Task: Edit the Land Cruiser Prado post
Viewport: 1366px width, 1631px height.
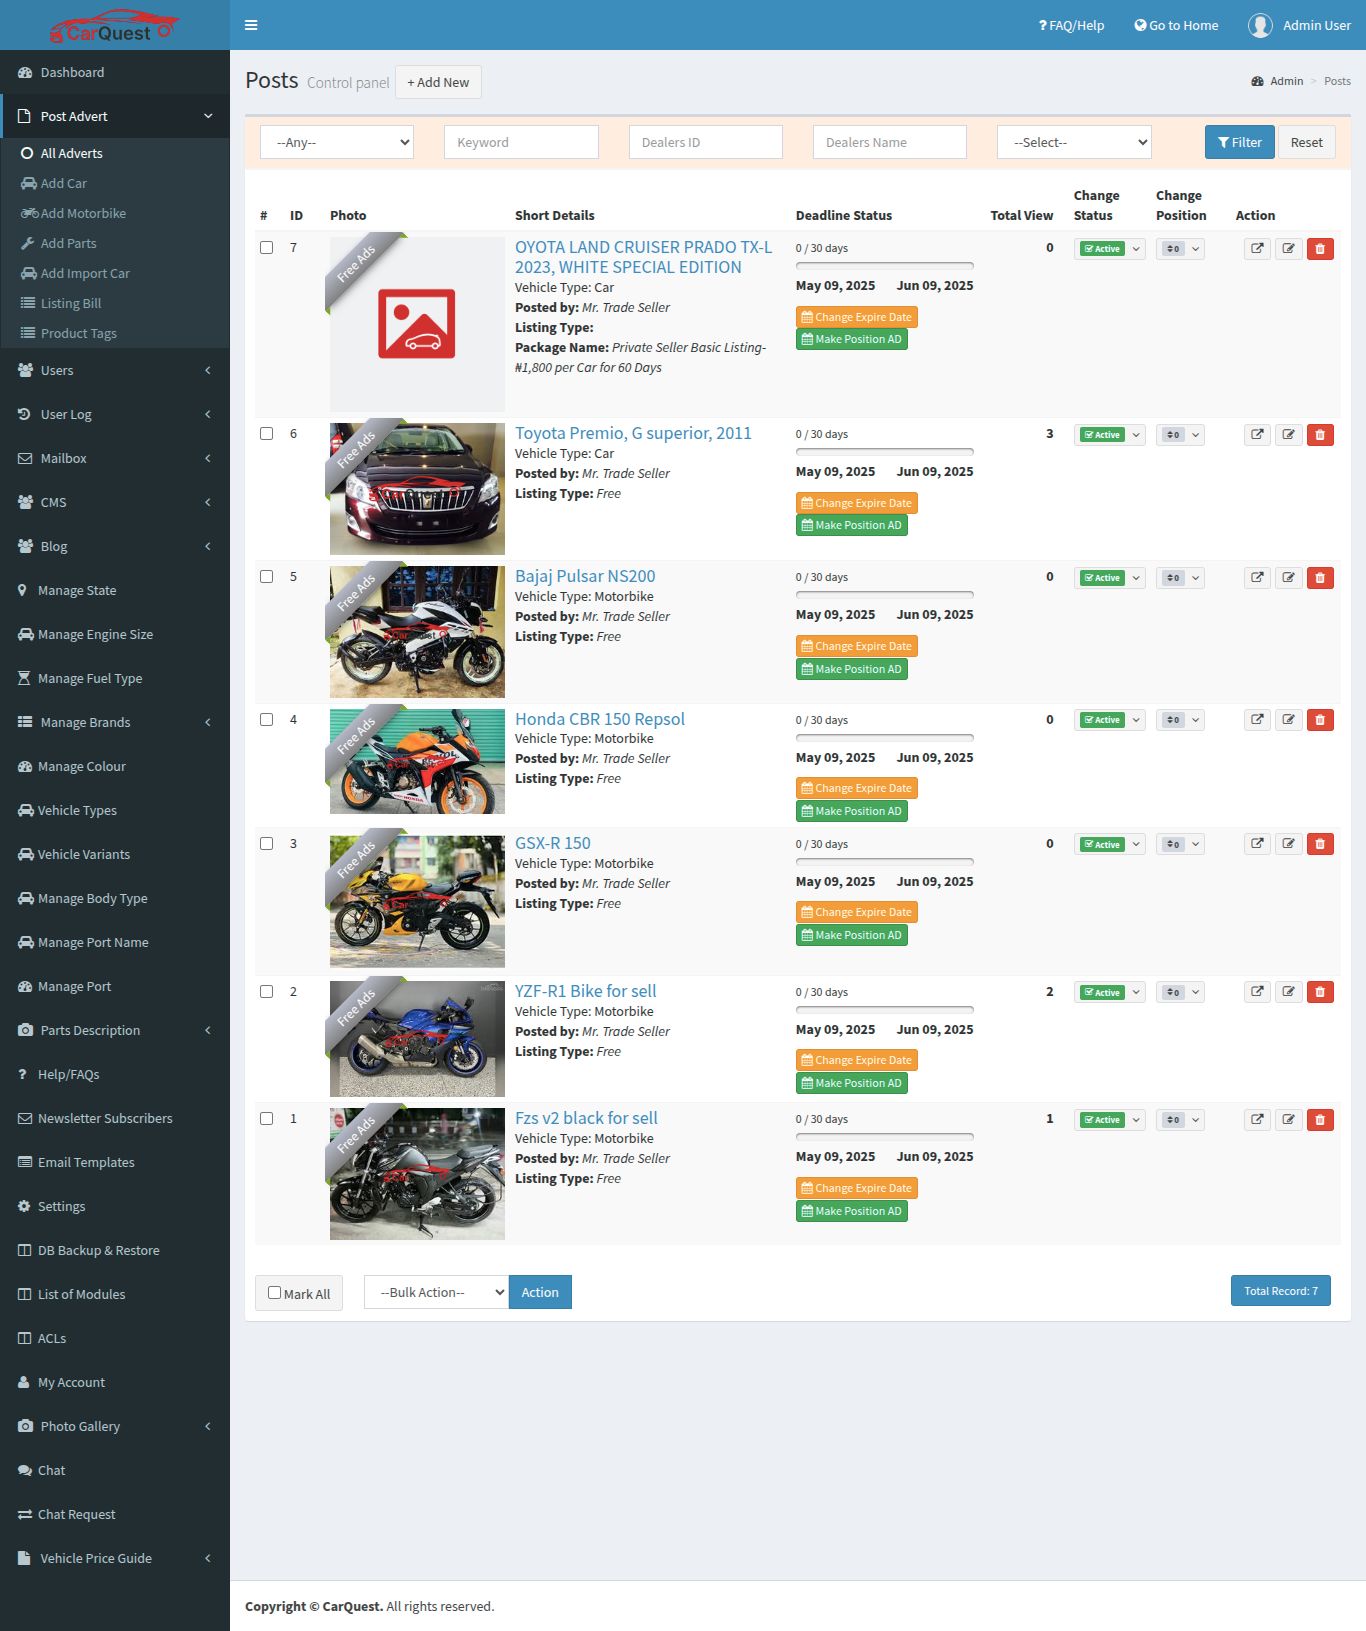Action: [1289, 249]
